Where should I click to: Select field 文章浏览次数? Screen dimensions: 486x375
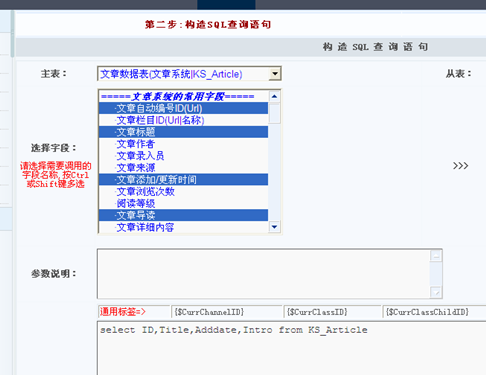183,192
